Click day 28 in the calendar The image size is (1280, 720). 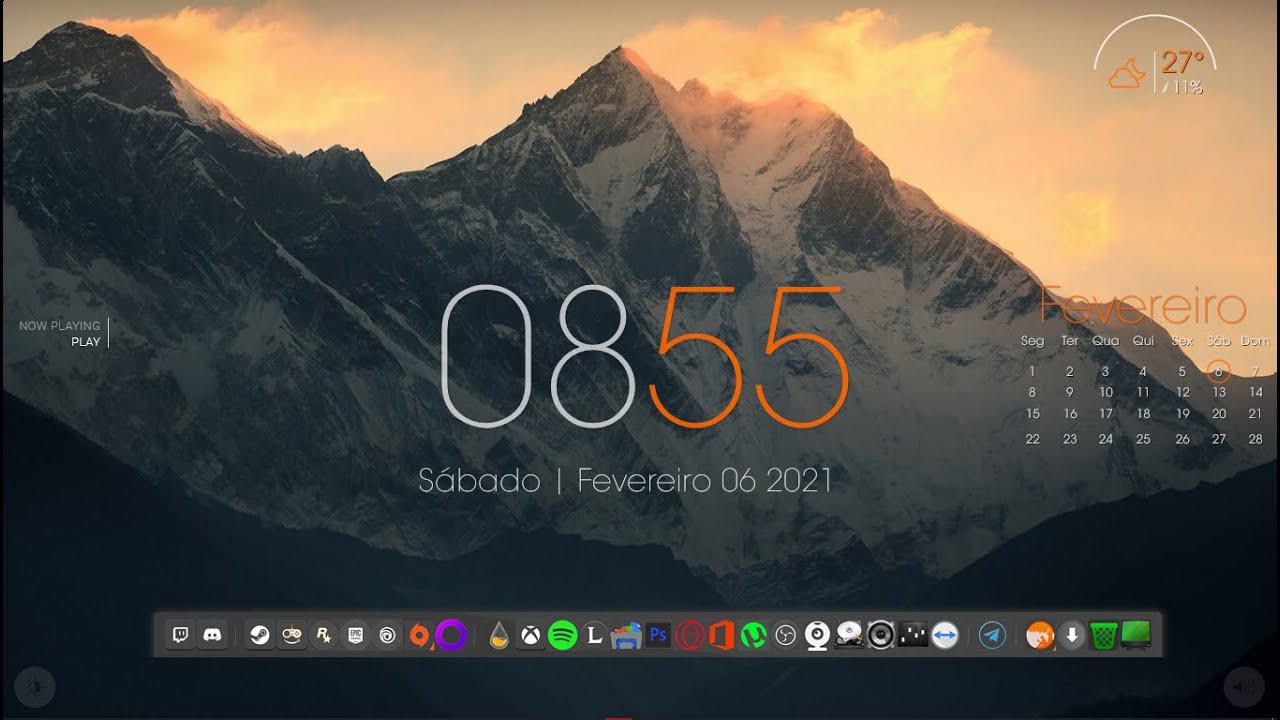[x=1256, y=439]
